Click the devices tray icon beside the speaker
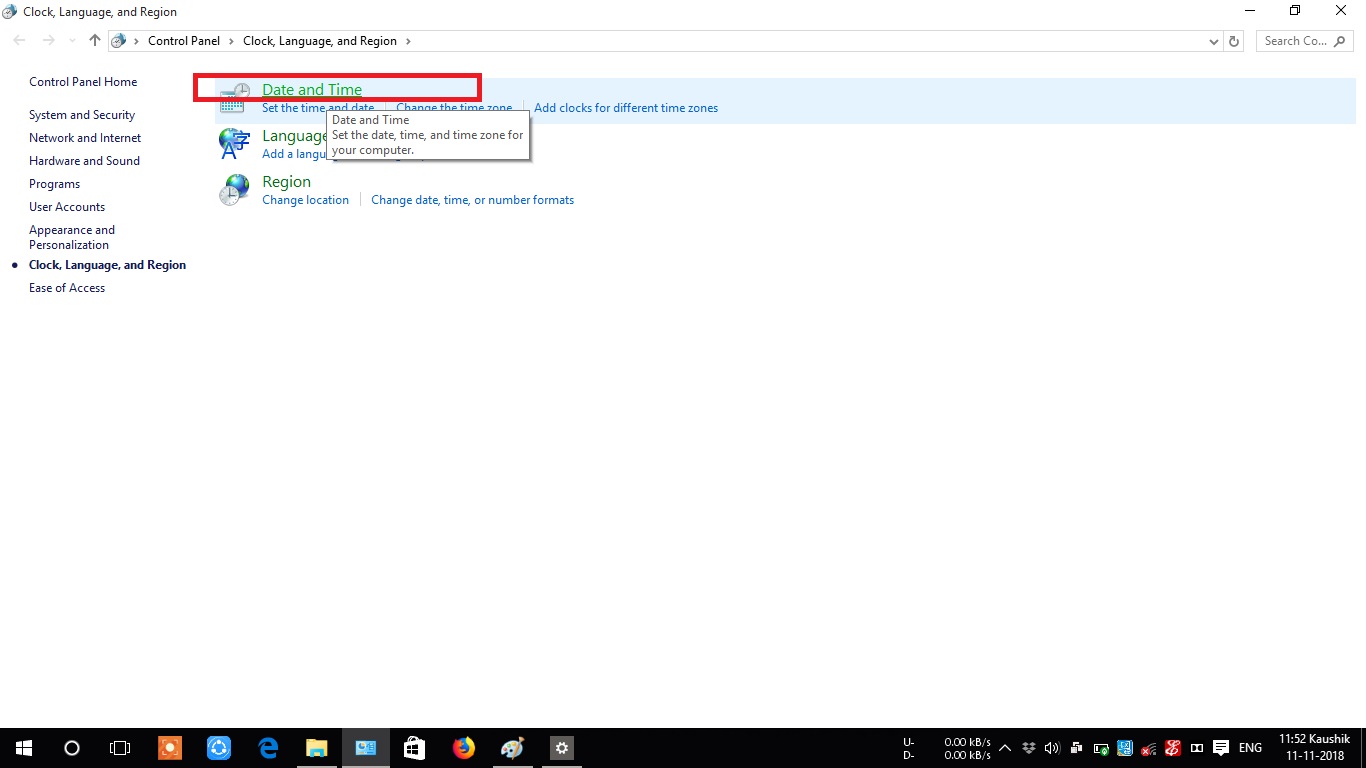 [x=1076, y=748]
